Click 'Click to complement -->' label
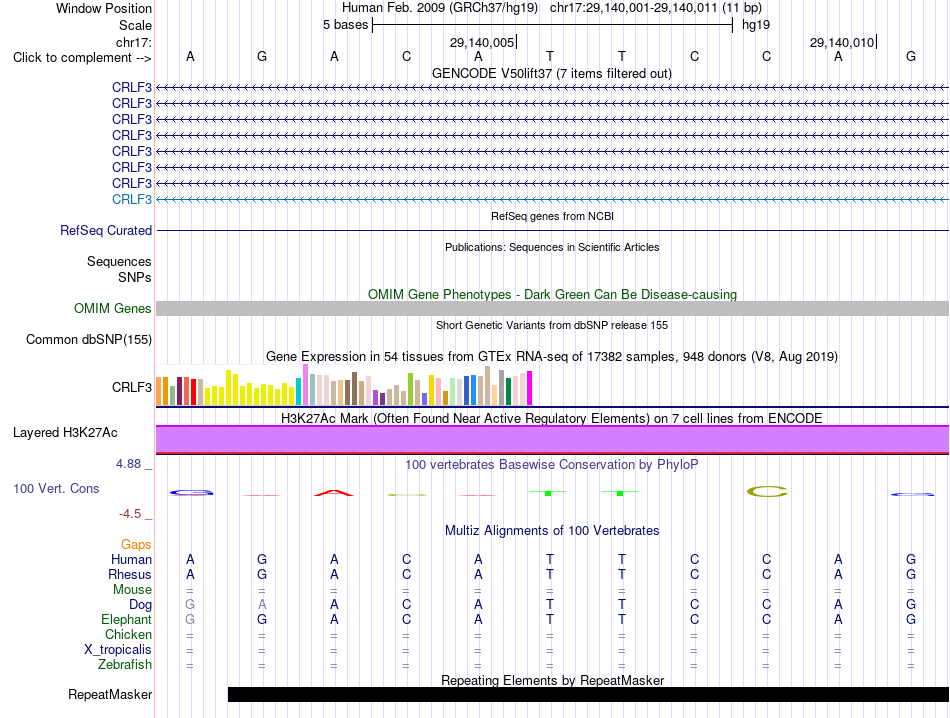Viewport: 950px width, 718px height. (x=82, y=58)
